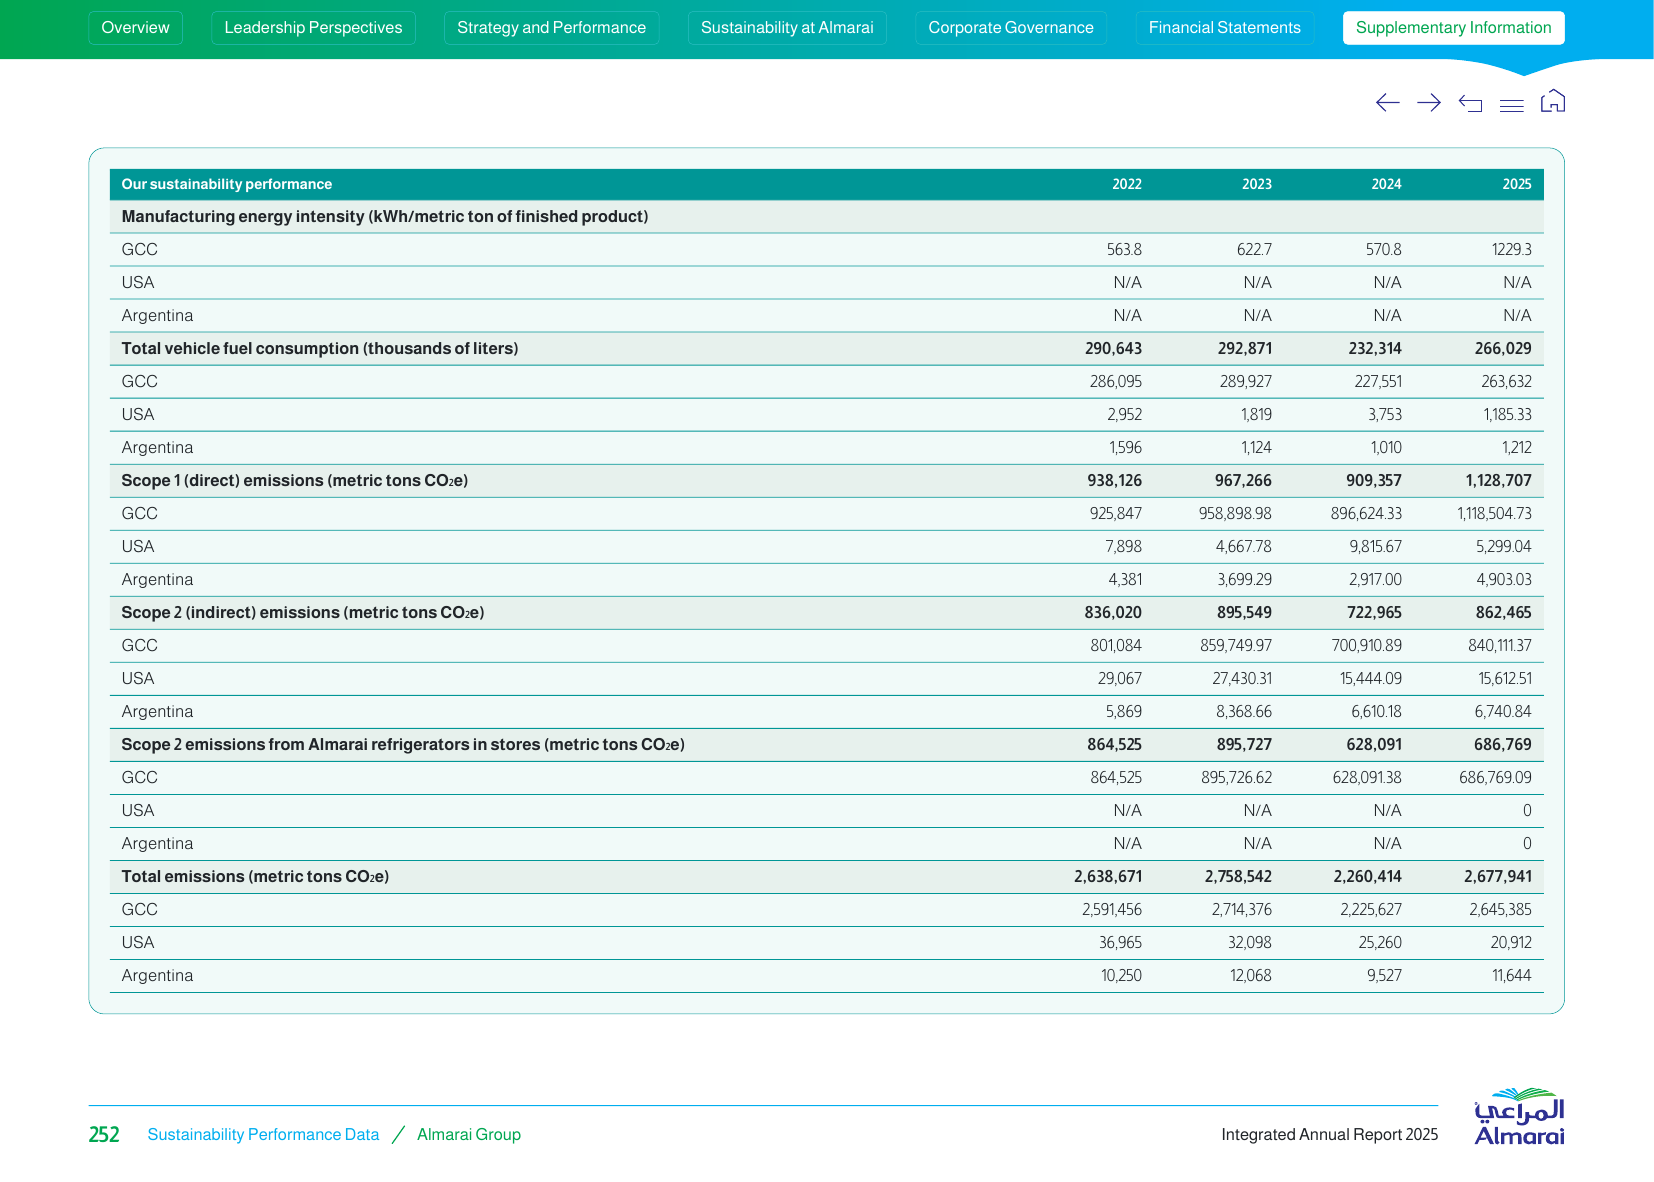Click the return-to-last-view arrow icon
Viewport: 1654px width, 1182px height.
(x=1470, y=103)
